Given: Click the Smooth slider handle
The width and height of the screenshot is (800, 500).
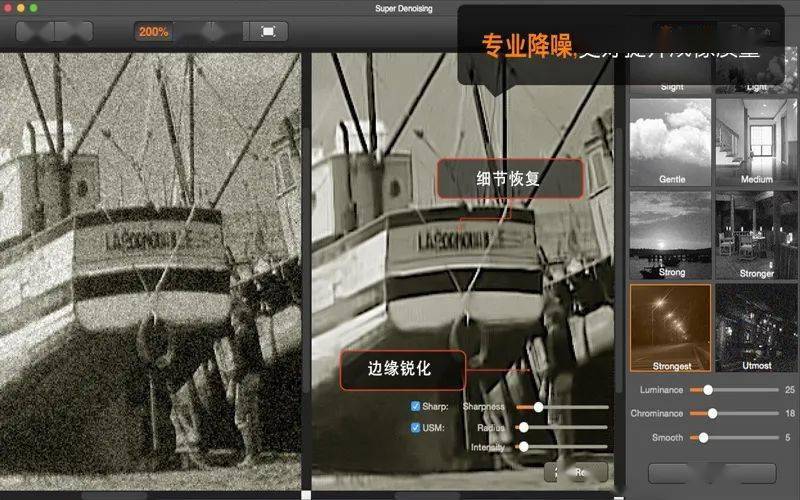Looking at the screenshot, I should [x=703, y=437].
